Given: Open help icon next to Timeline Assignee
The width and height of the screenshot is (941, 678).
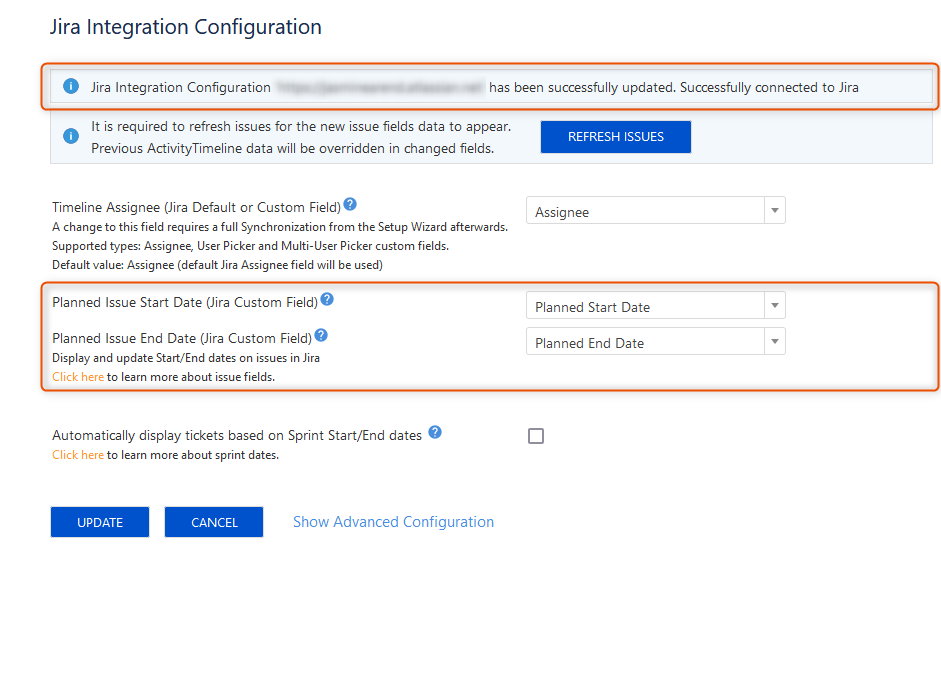Looking at the screenshot, I should click(349, 203).
